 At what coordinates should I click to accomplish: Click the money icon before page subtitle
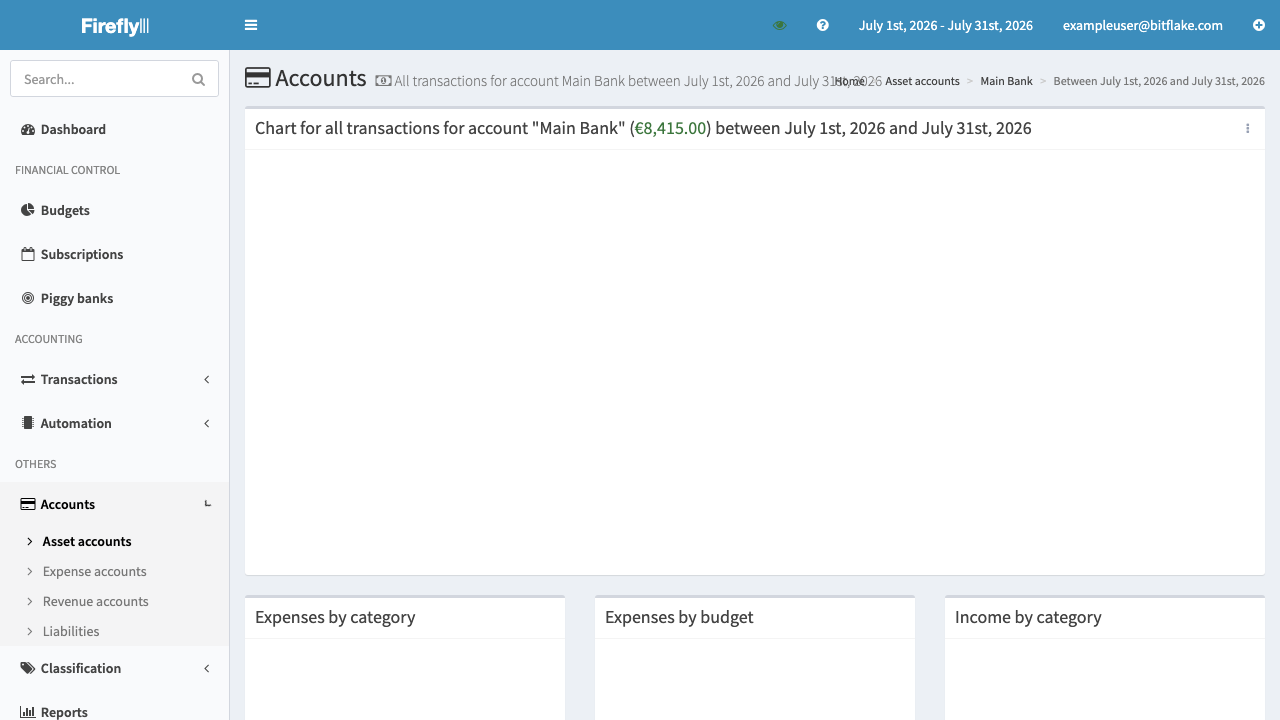pos(383,81)
